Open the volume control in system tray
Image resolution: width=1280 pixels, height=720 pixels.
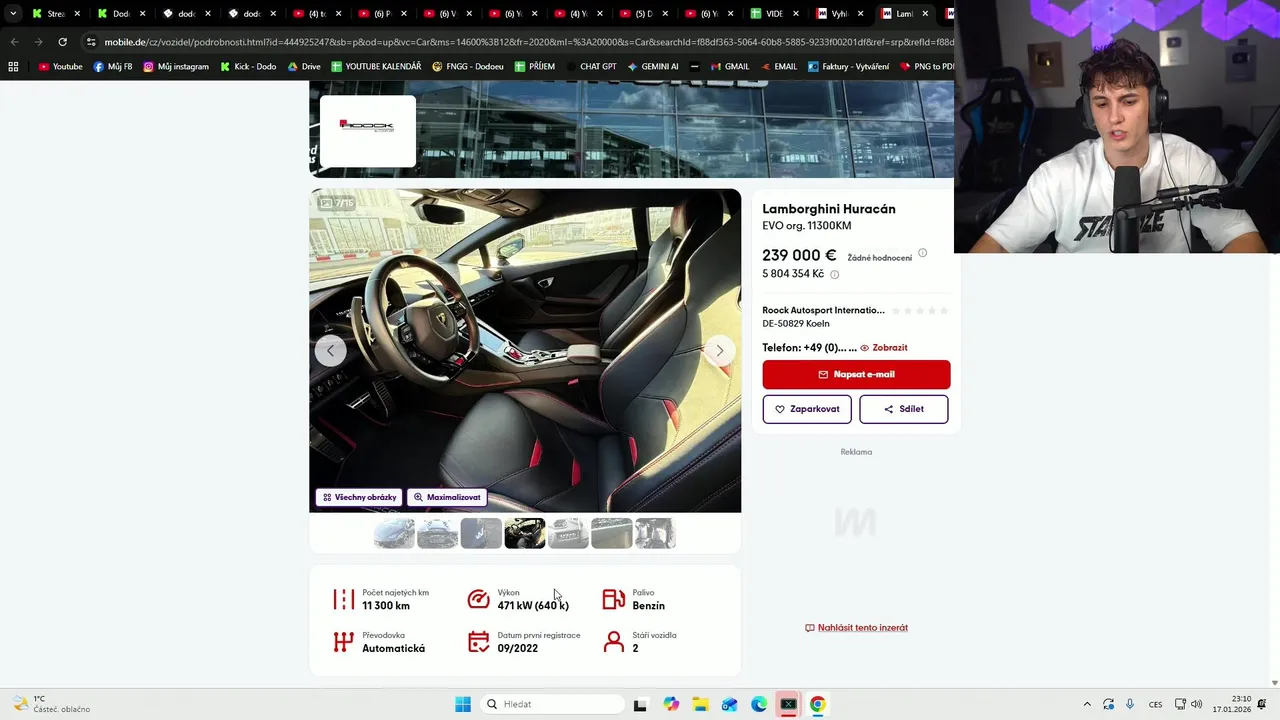[x=1197, y=704]
